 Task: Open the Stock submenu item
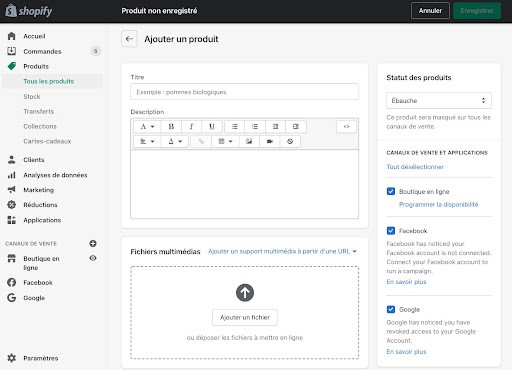[32, 97]
